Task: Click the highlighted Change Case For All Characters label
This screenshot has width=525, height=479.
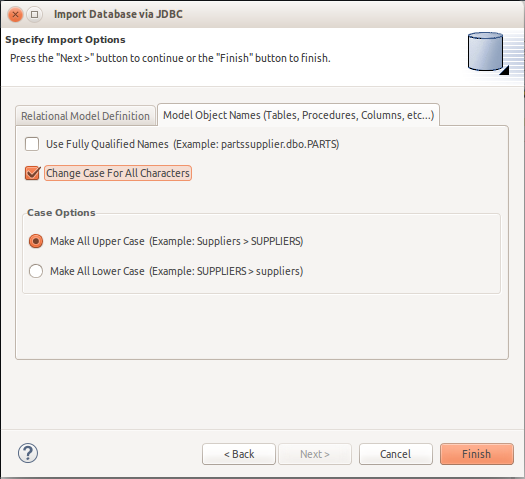Action: coord(118,173)
